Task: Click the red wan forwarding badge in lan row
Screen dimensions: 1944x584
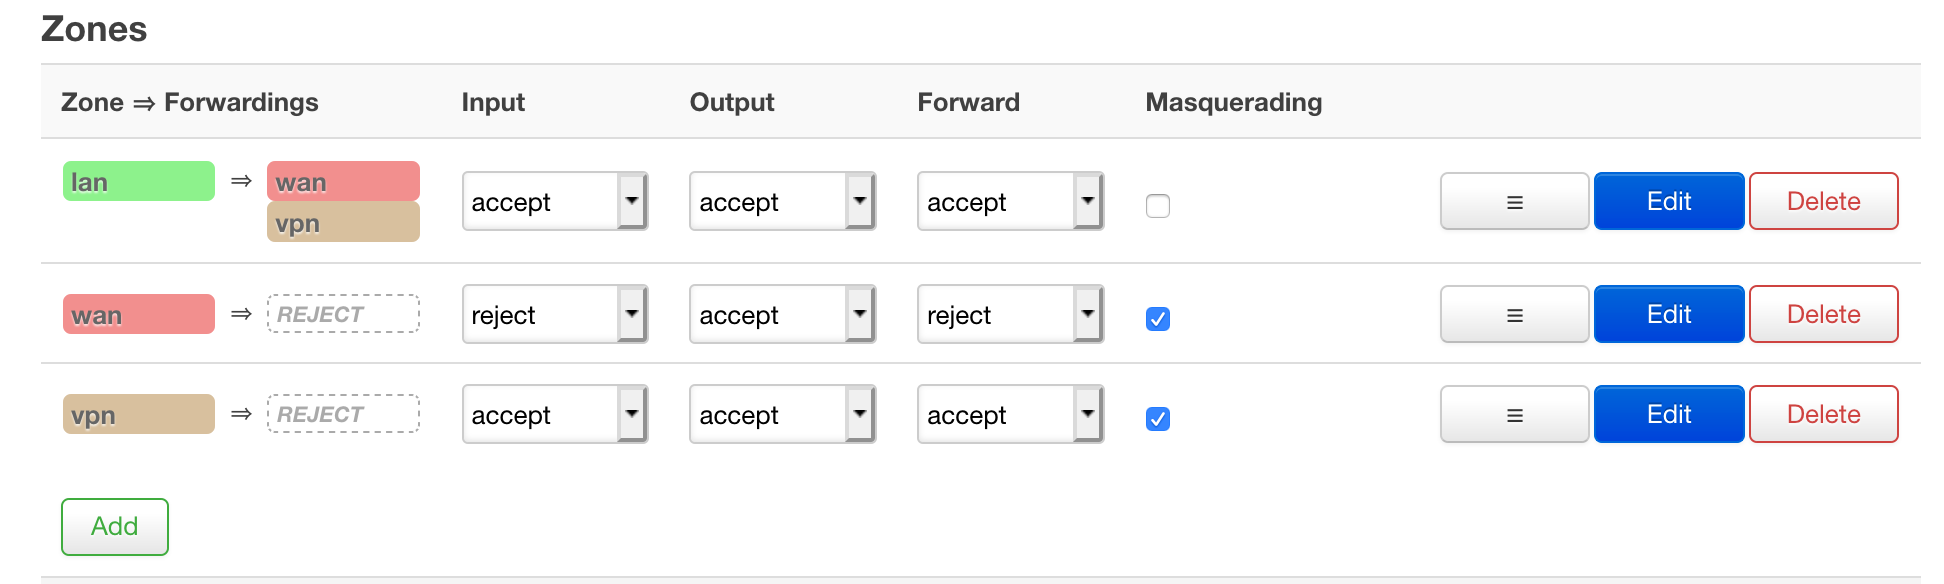Action: tap(343, 181)
